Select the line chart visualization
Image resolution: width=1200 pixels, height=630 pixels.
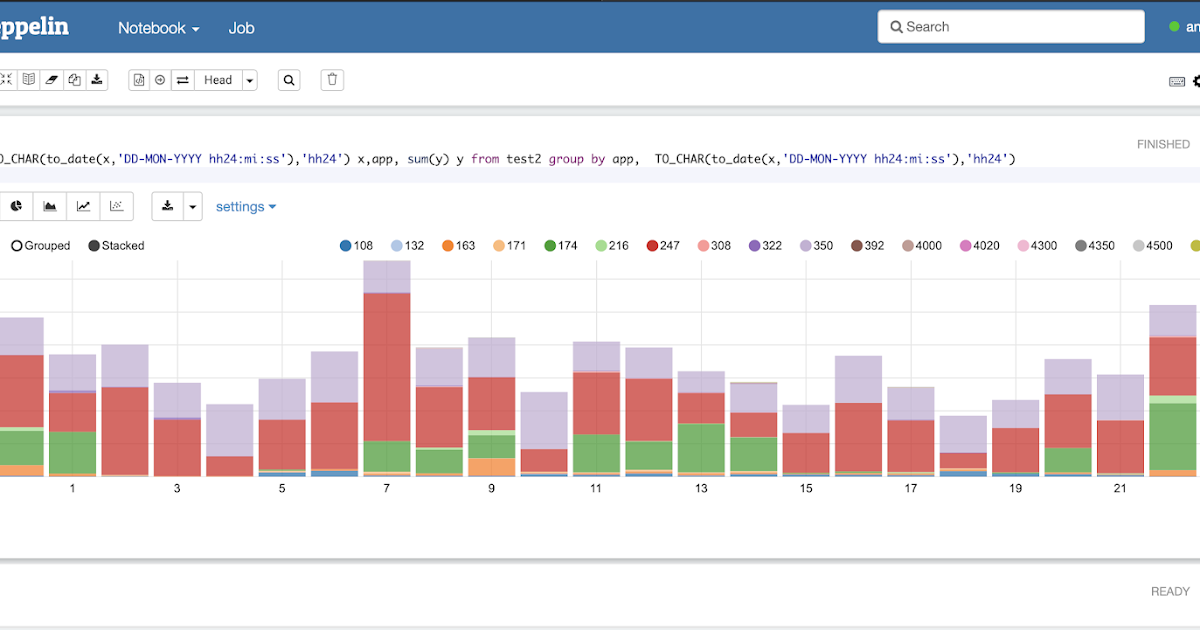83,205
